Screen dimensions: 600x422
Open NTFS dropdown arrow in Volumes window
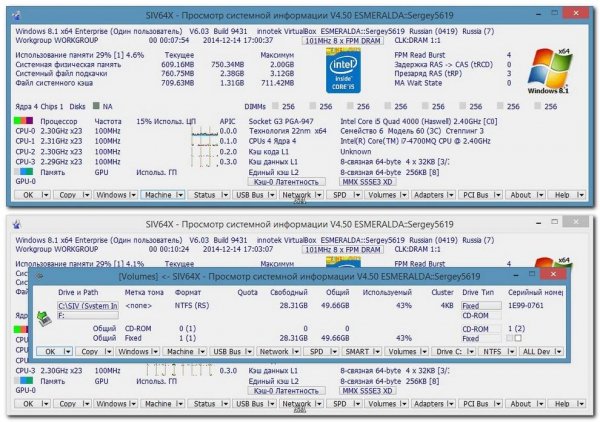click(x=511, y=351)
